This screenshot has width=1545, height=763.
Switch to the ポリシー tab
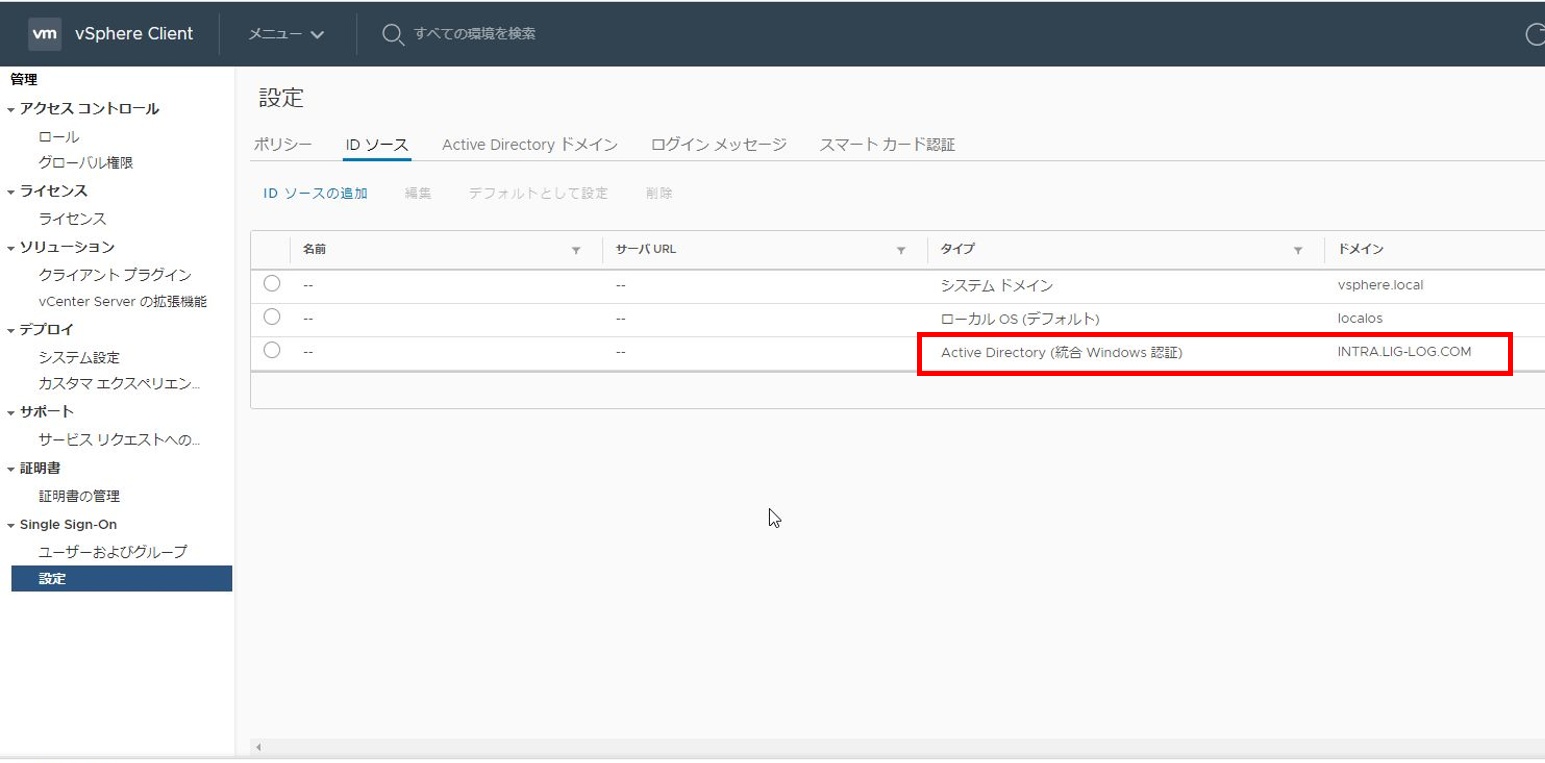tap(283, 144)
